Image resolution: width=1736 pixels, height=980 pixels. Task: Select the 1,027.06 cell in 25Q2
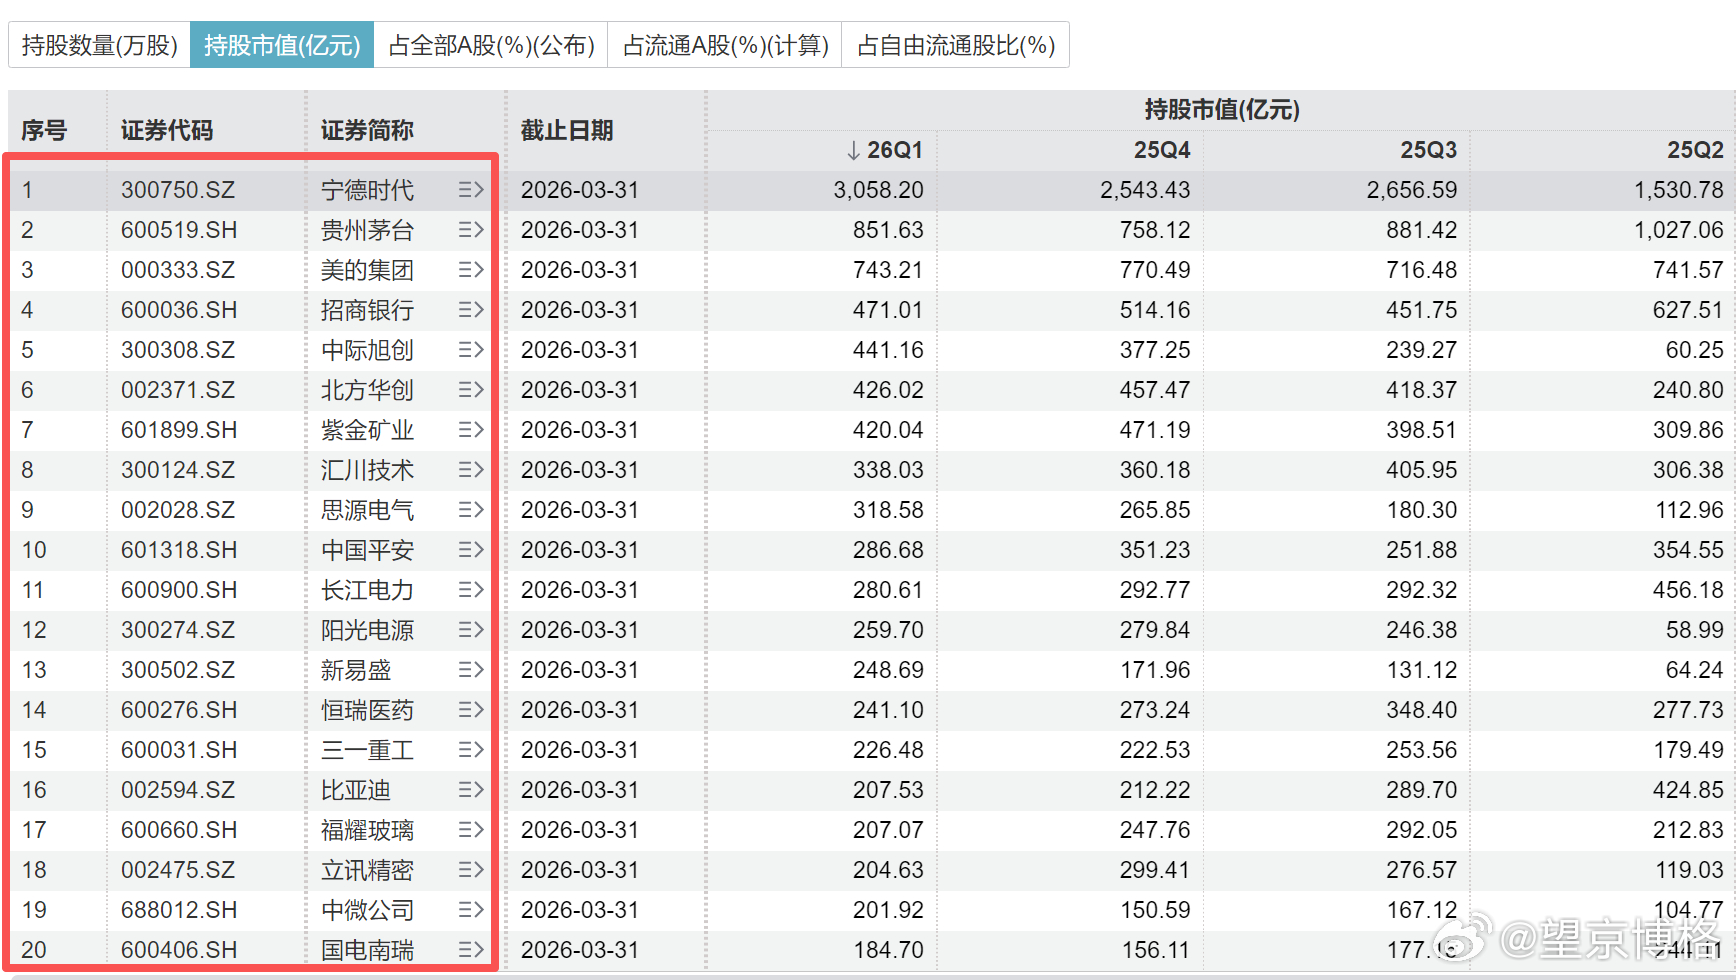click(1679, 230)
